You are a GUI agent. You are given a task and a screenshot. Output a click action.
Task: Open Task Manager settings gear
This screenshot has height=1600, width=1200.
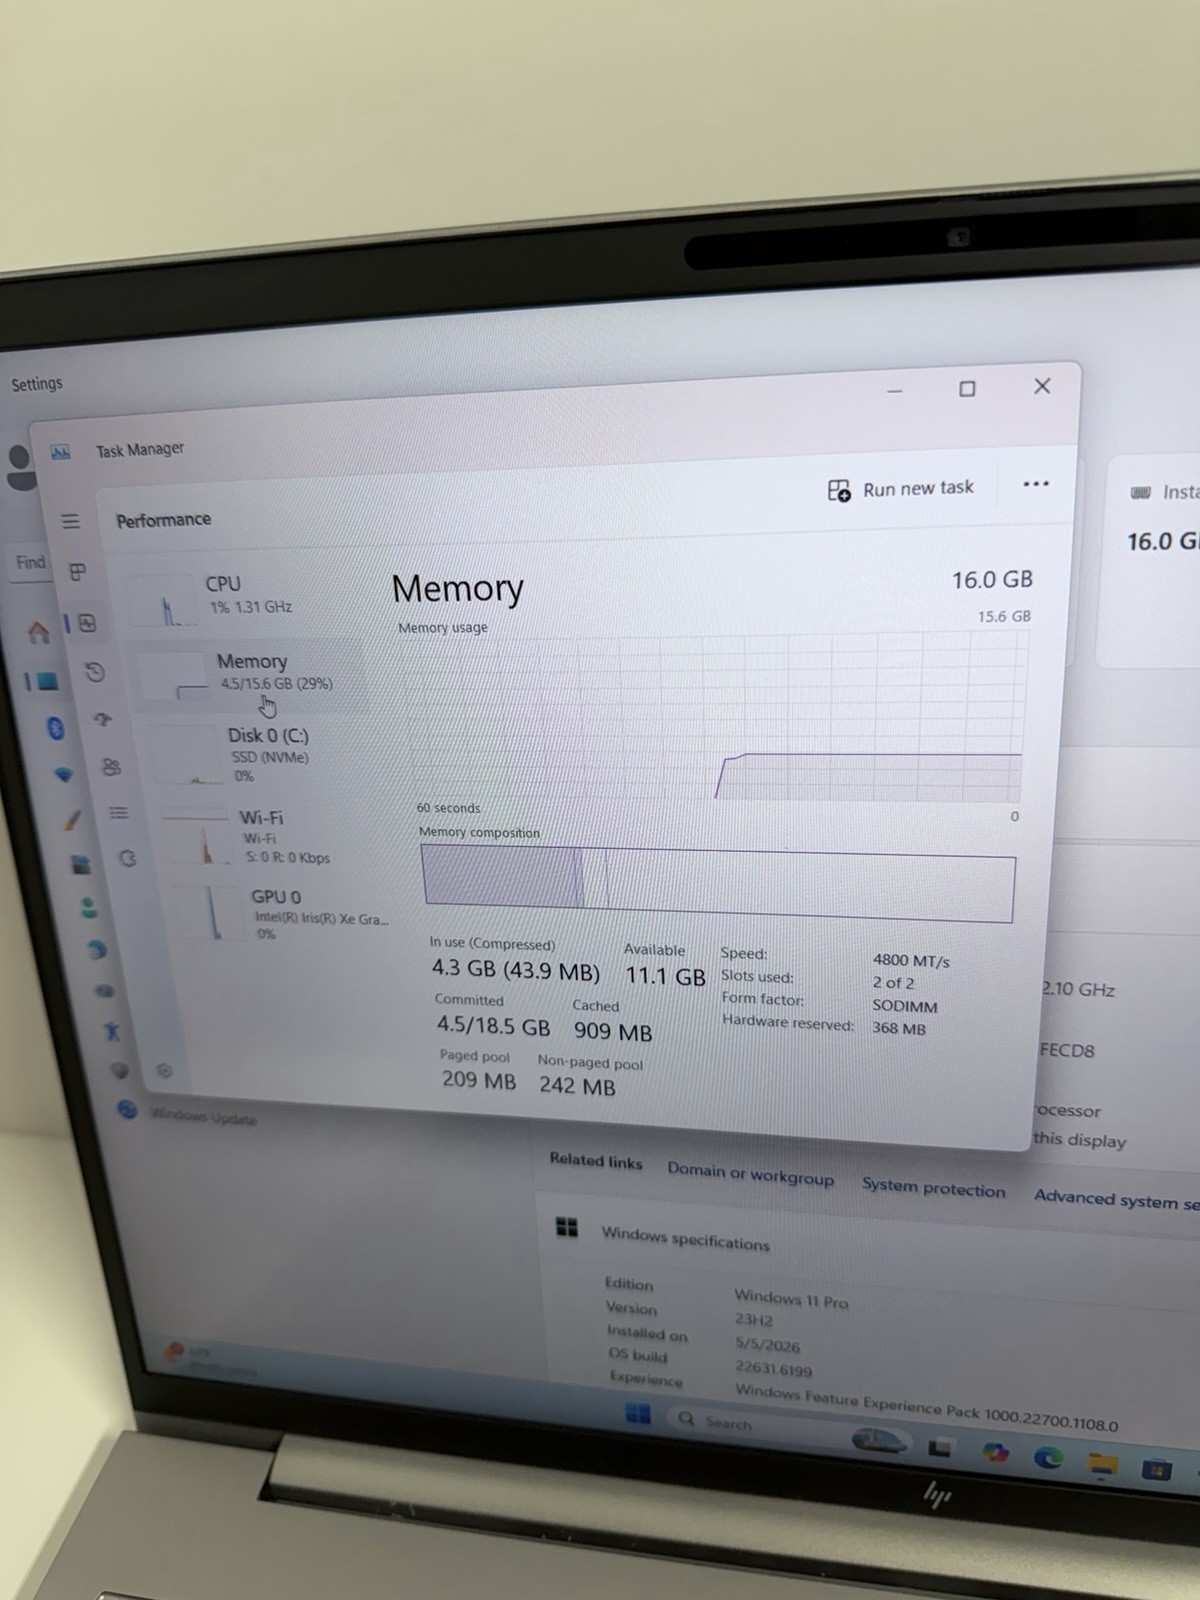(164, 1071)
